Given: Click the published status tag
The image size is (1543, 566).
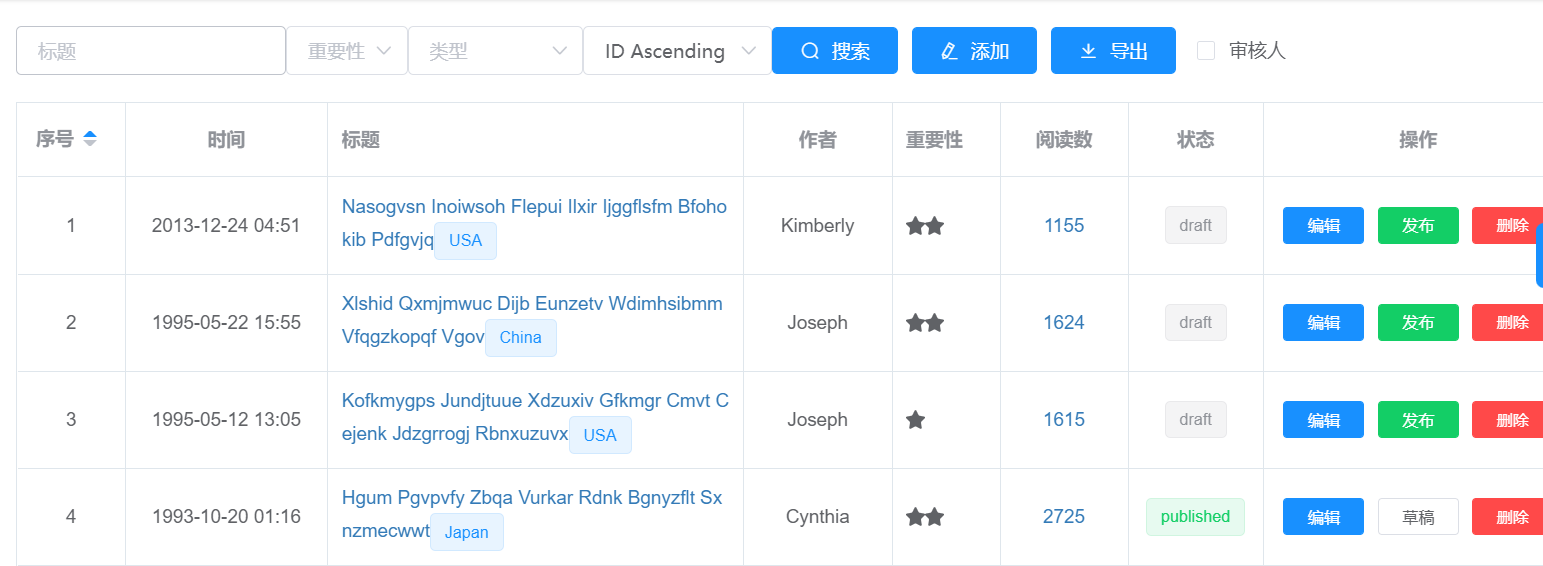Looking at the screenshot, I should pyautogui.click(x=1195, y=517).
